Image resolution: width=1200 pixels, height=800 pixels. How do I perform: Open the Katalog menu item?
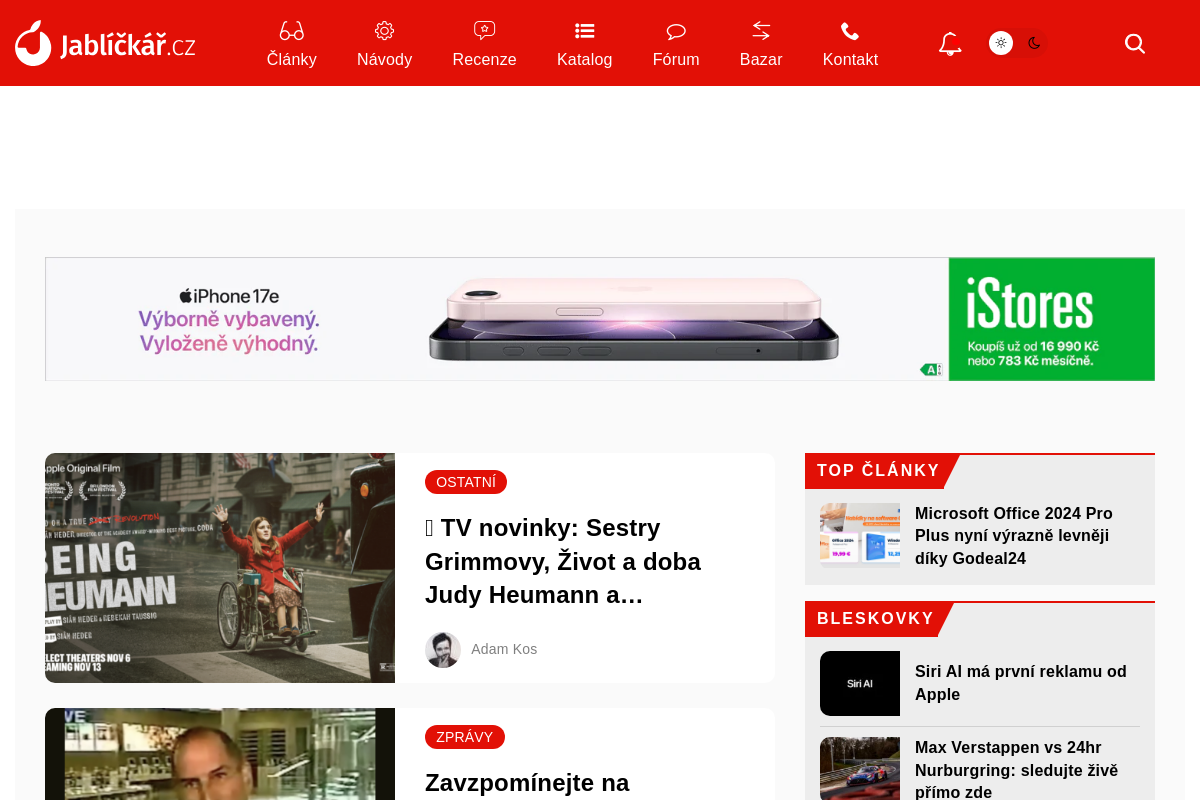click(585, 59)
